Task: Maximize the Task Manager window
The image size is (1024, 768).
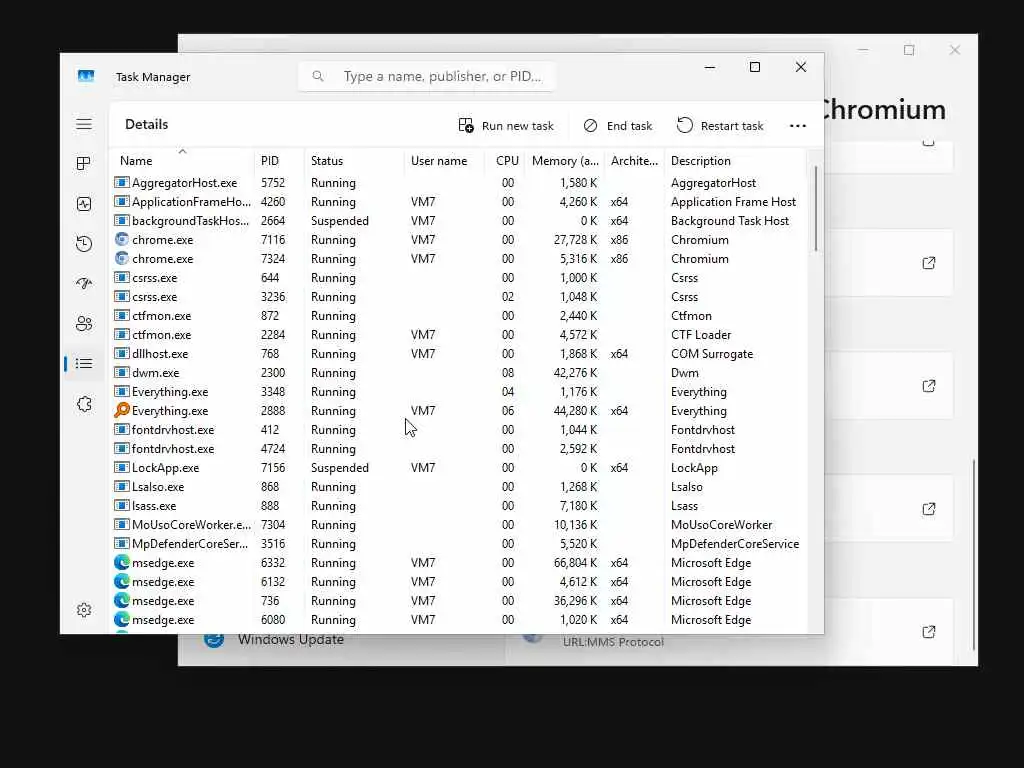Action: (755, 67)
